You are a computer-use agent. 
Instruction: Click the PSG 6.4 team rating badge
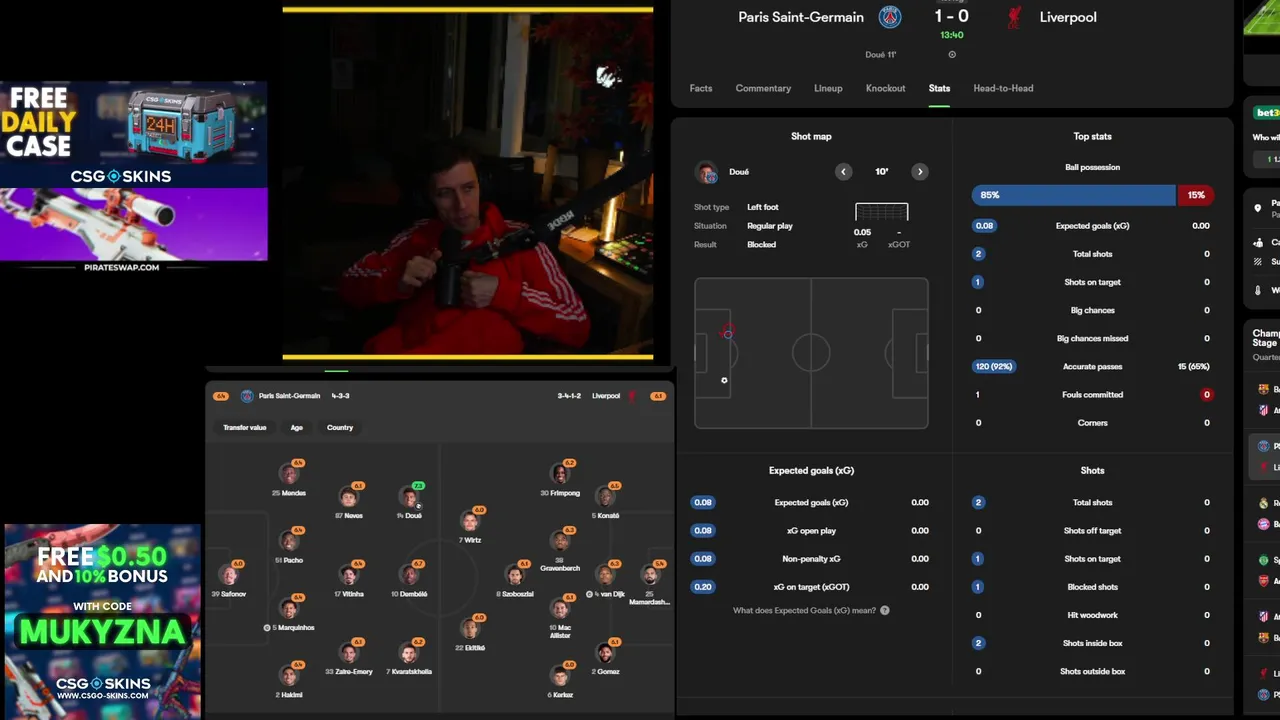(x=221, y=396)
